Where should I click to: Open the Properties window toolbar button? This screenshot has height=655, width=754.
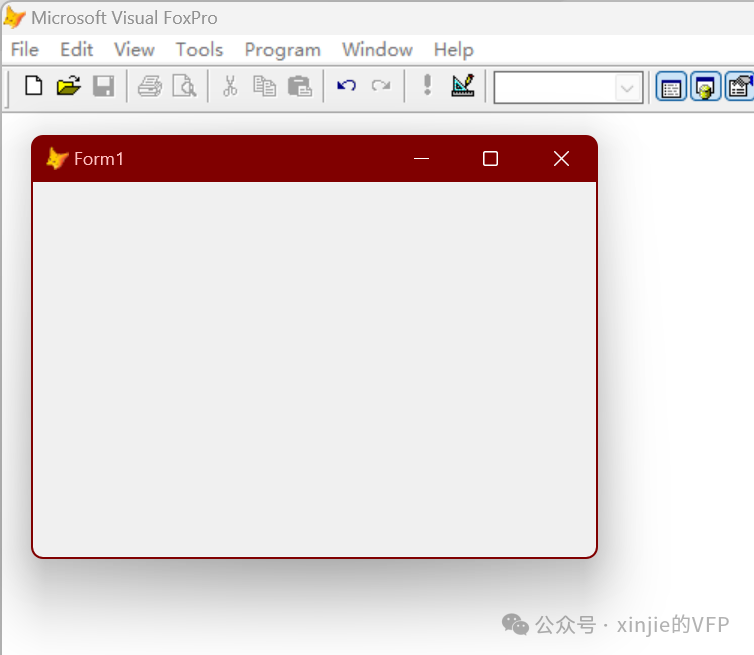click(x=739, y=87)
